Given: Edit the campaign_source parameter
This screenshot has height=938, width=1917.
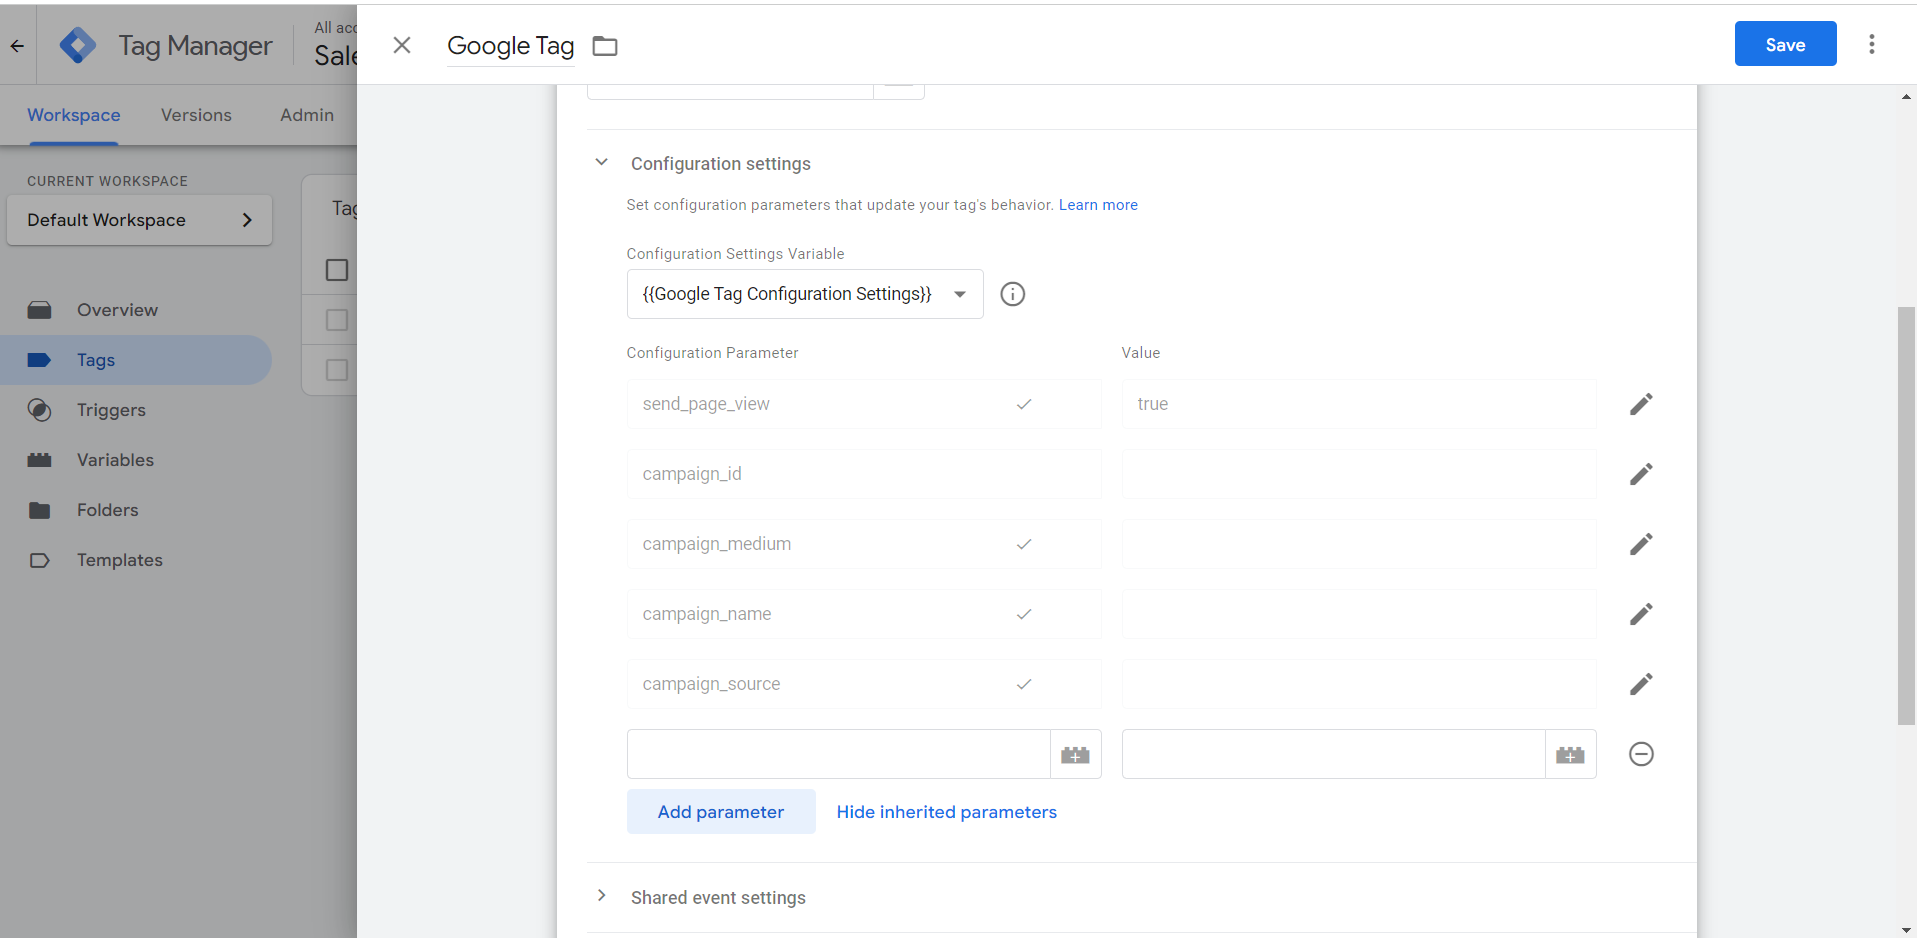Looking at the screenshot, I should pos(1641,684).
